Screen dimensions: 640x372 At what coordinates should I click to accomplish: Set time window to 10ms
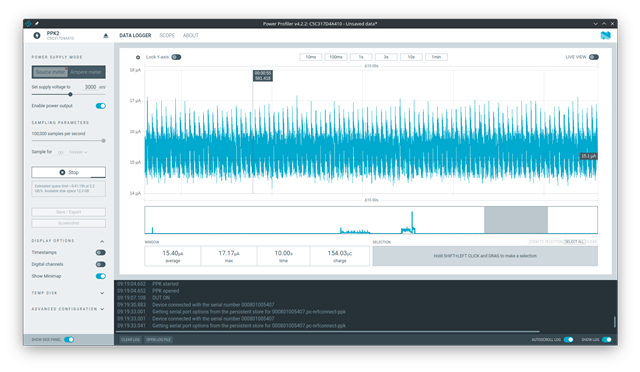pyautogui.click(x=311, y=57)
